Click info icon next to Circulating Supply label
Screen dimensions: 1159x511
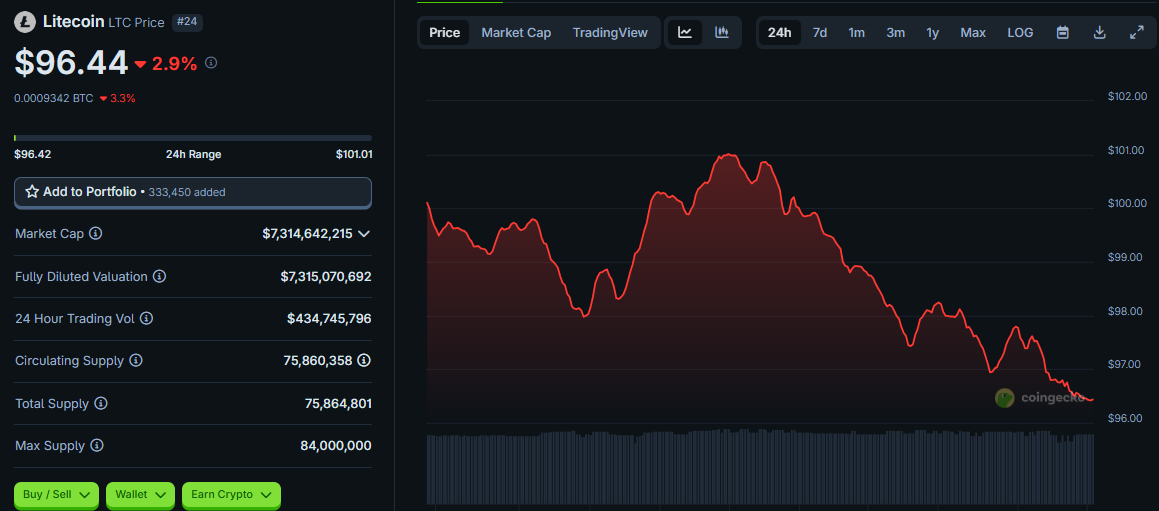[x=136, y=361]
